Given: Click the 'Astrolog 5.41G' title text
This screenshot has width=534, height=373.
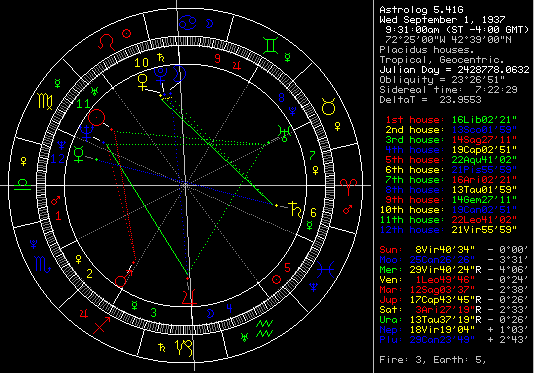Looking at the screenshot, I should pos(421,10).
